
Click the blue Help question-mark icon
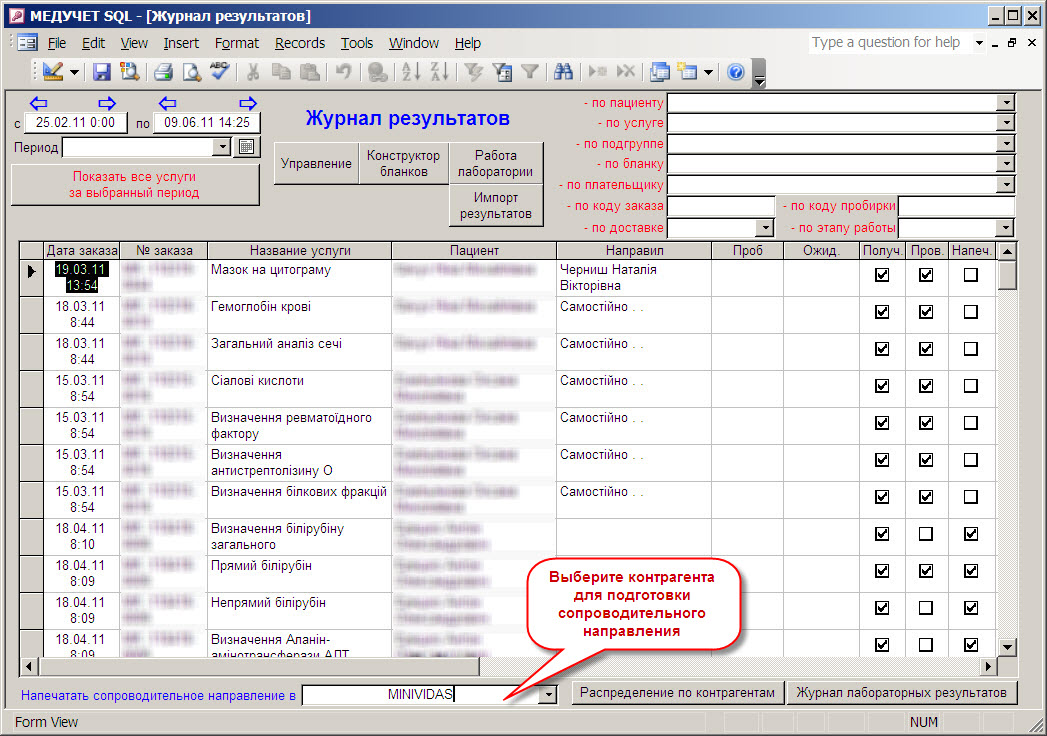click(736, 71)
